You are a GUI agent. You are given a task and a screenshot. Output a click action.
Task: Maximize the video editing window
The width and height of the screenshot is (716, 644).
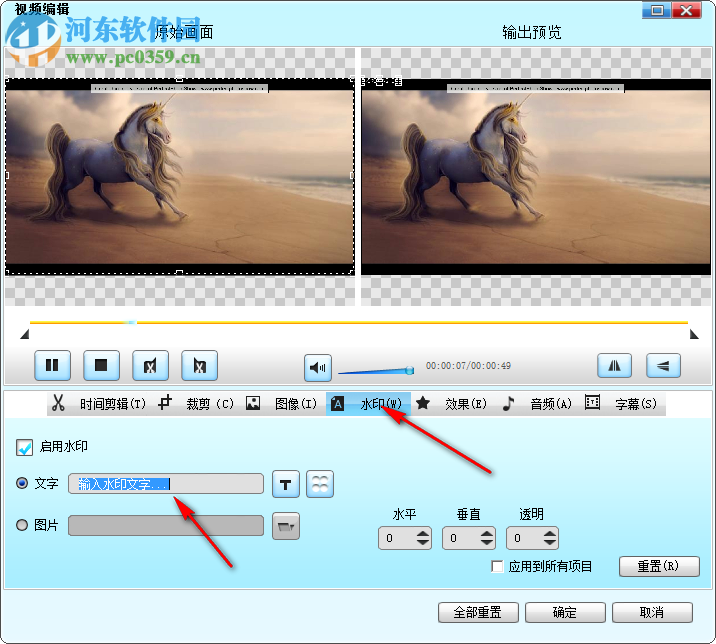pos(657,10)
